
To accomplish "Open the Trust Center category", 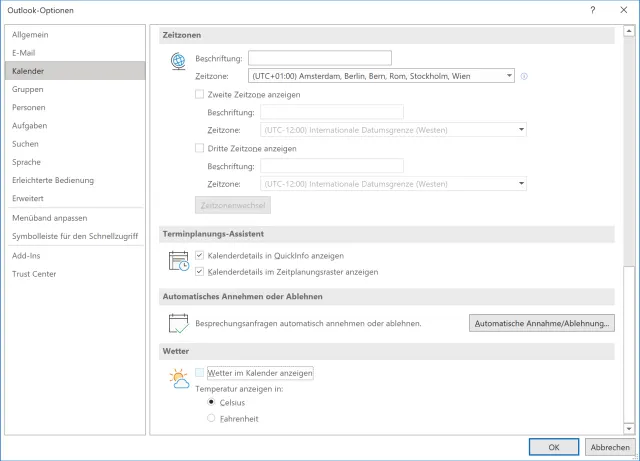I will [x=33, y=273].
